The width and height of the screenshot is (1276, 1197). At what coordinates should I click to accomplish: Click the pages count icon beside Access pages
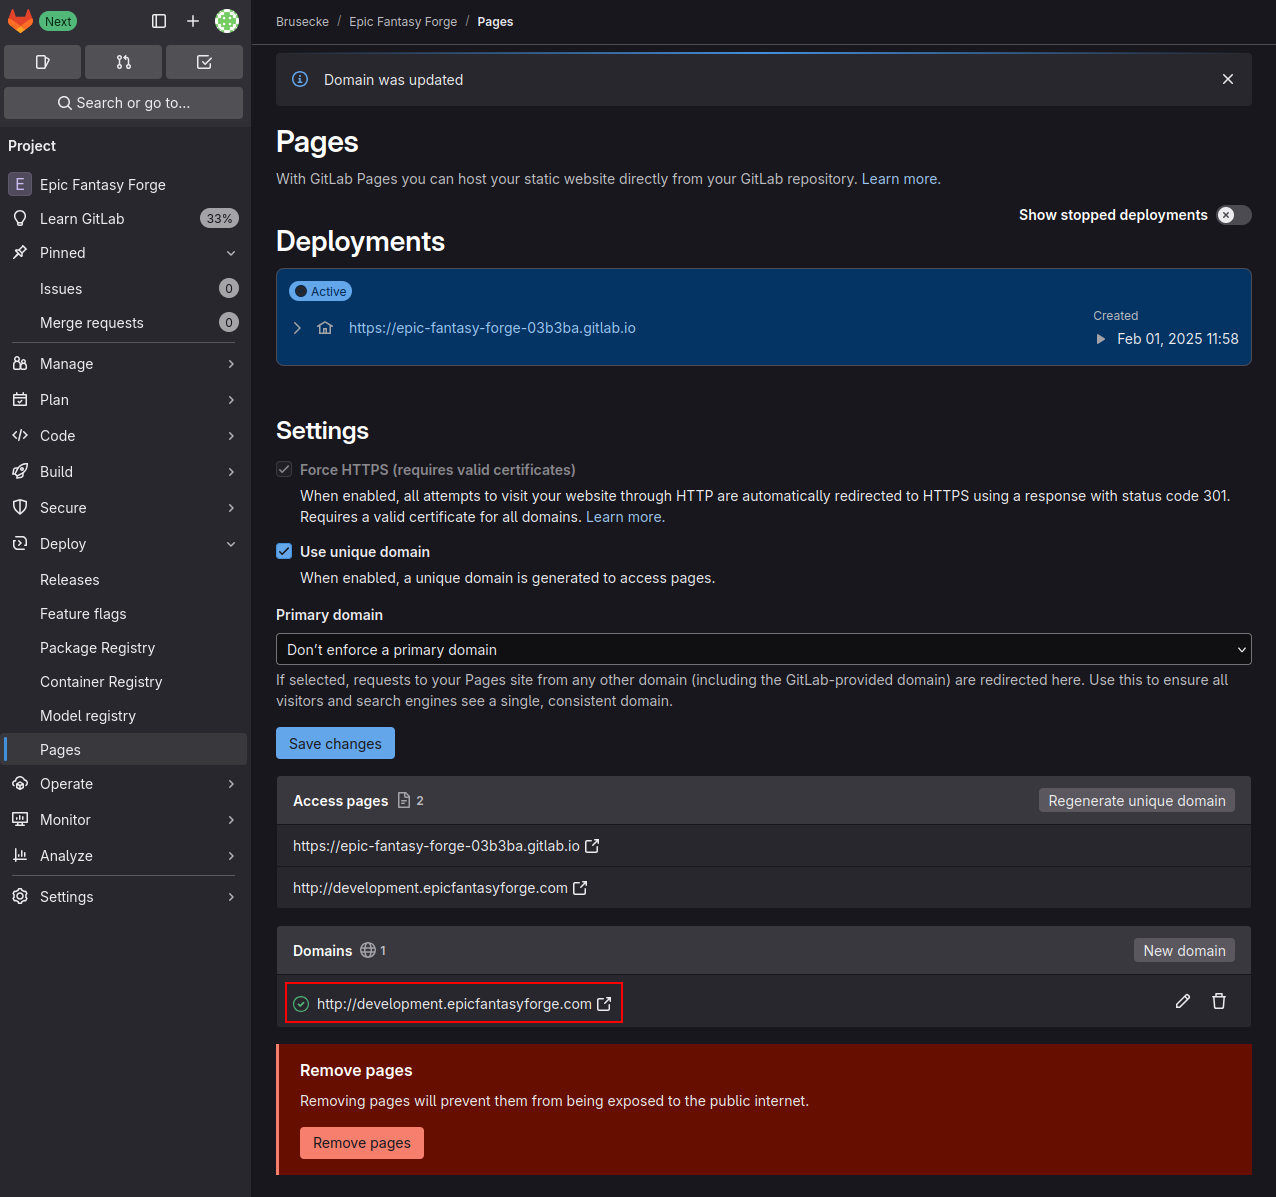[404, 800]
